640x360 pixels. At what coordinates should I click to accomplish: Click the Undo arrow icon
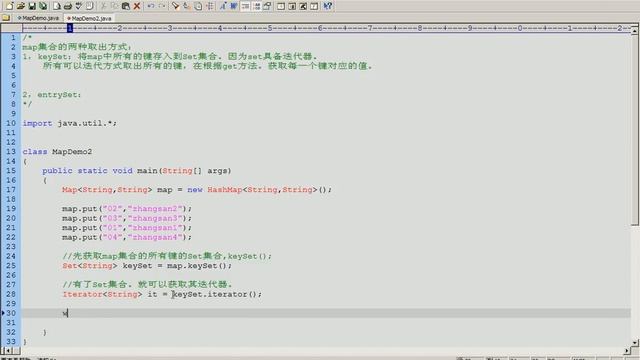(151, 6)
